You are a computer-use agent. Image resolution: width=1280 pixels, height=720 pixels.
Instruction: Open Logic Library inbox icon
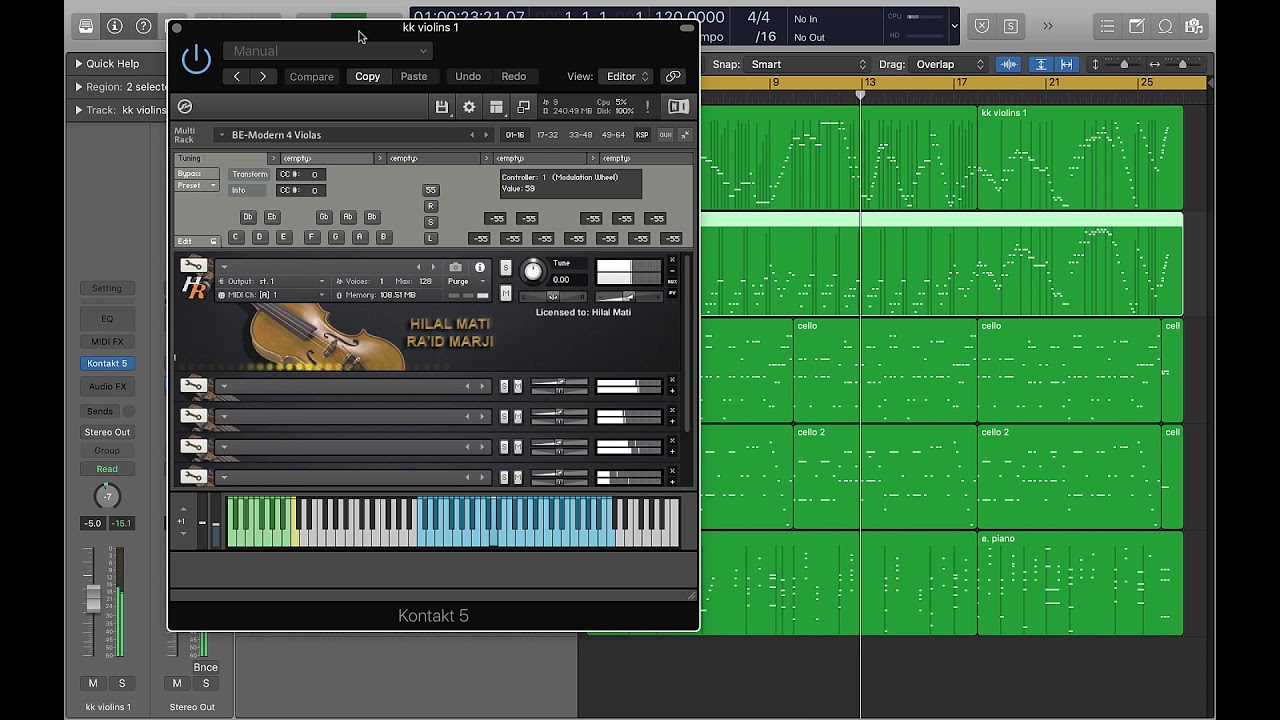point(86,26)
